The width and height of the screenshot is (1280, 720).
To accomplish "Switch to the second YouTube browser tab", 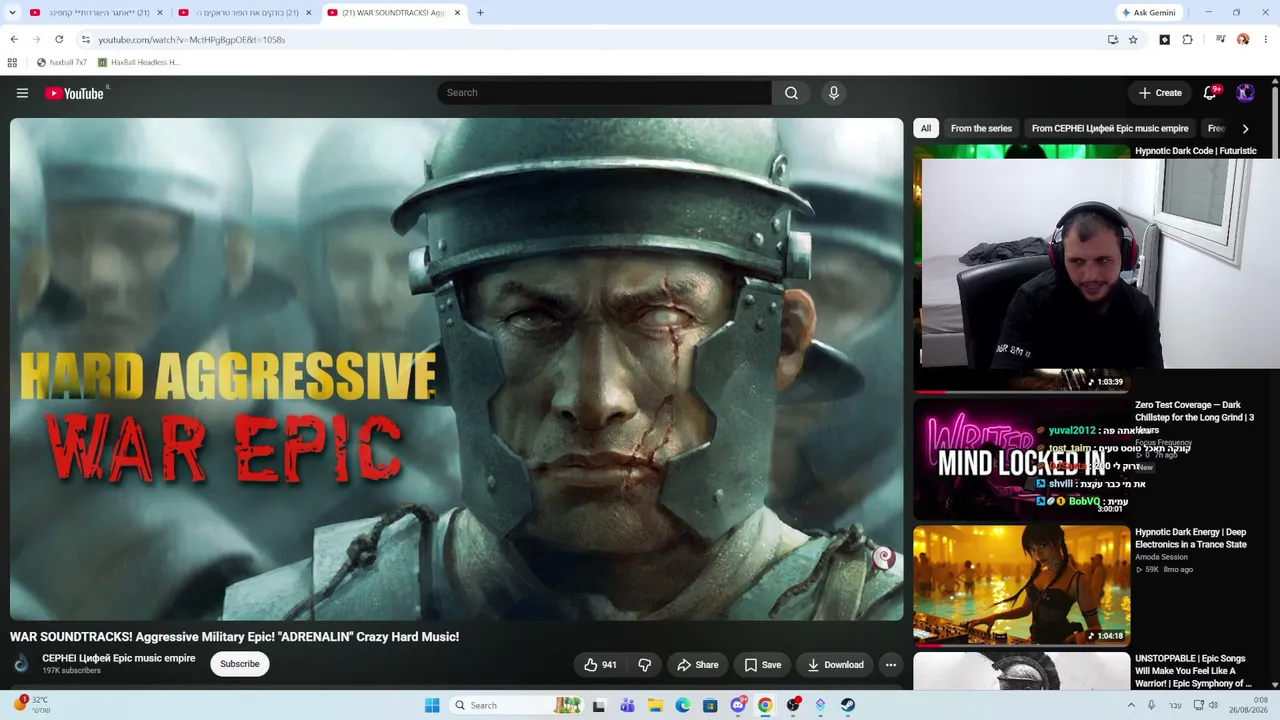I will (x=244, y=13).
